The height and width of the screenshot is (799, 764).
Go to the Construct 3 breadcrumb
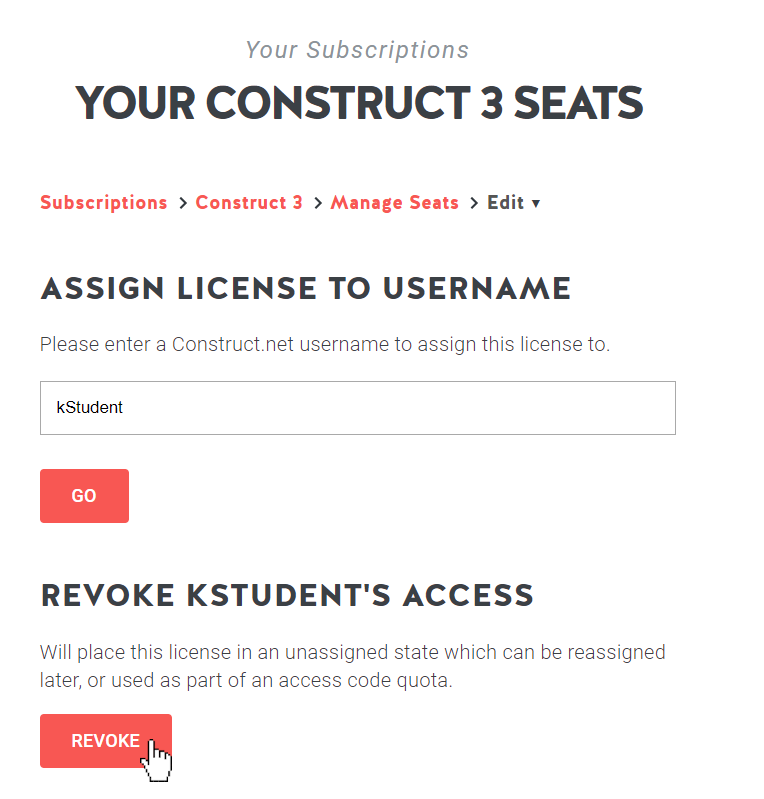point(249,203)
